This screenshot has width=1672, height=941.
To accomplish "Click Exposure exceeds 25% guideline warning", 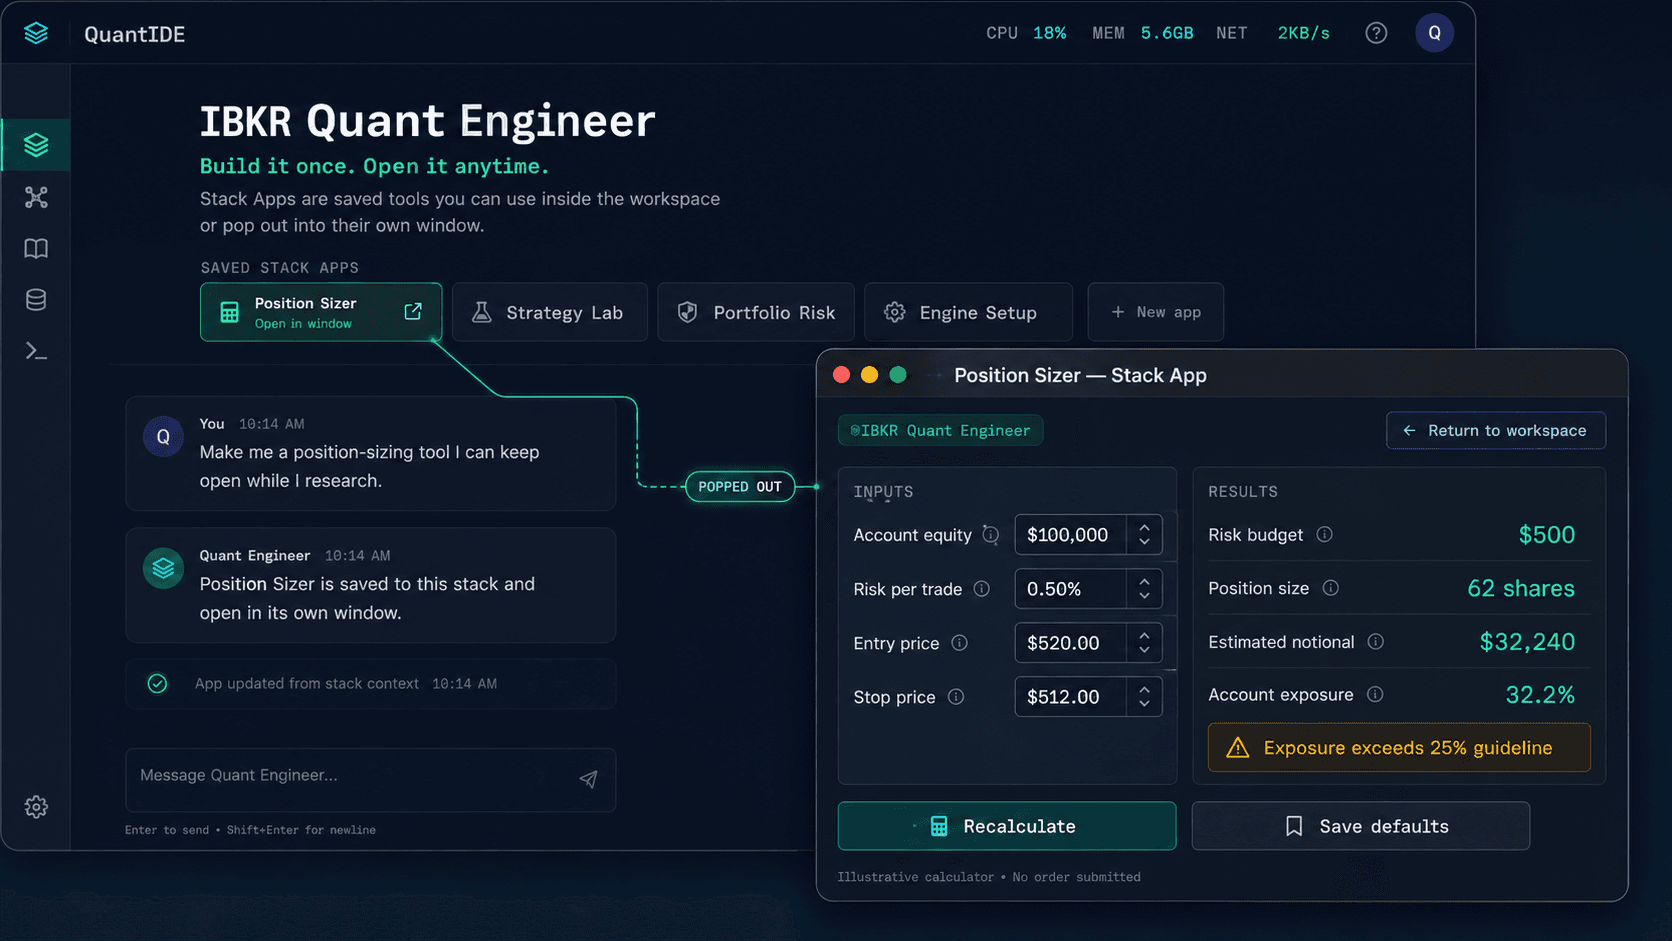I will (x=1399, y=748).
